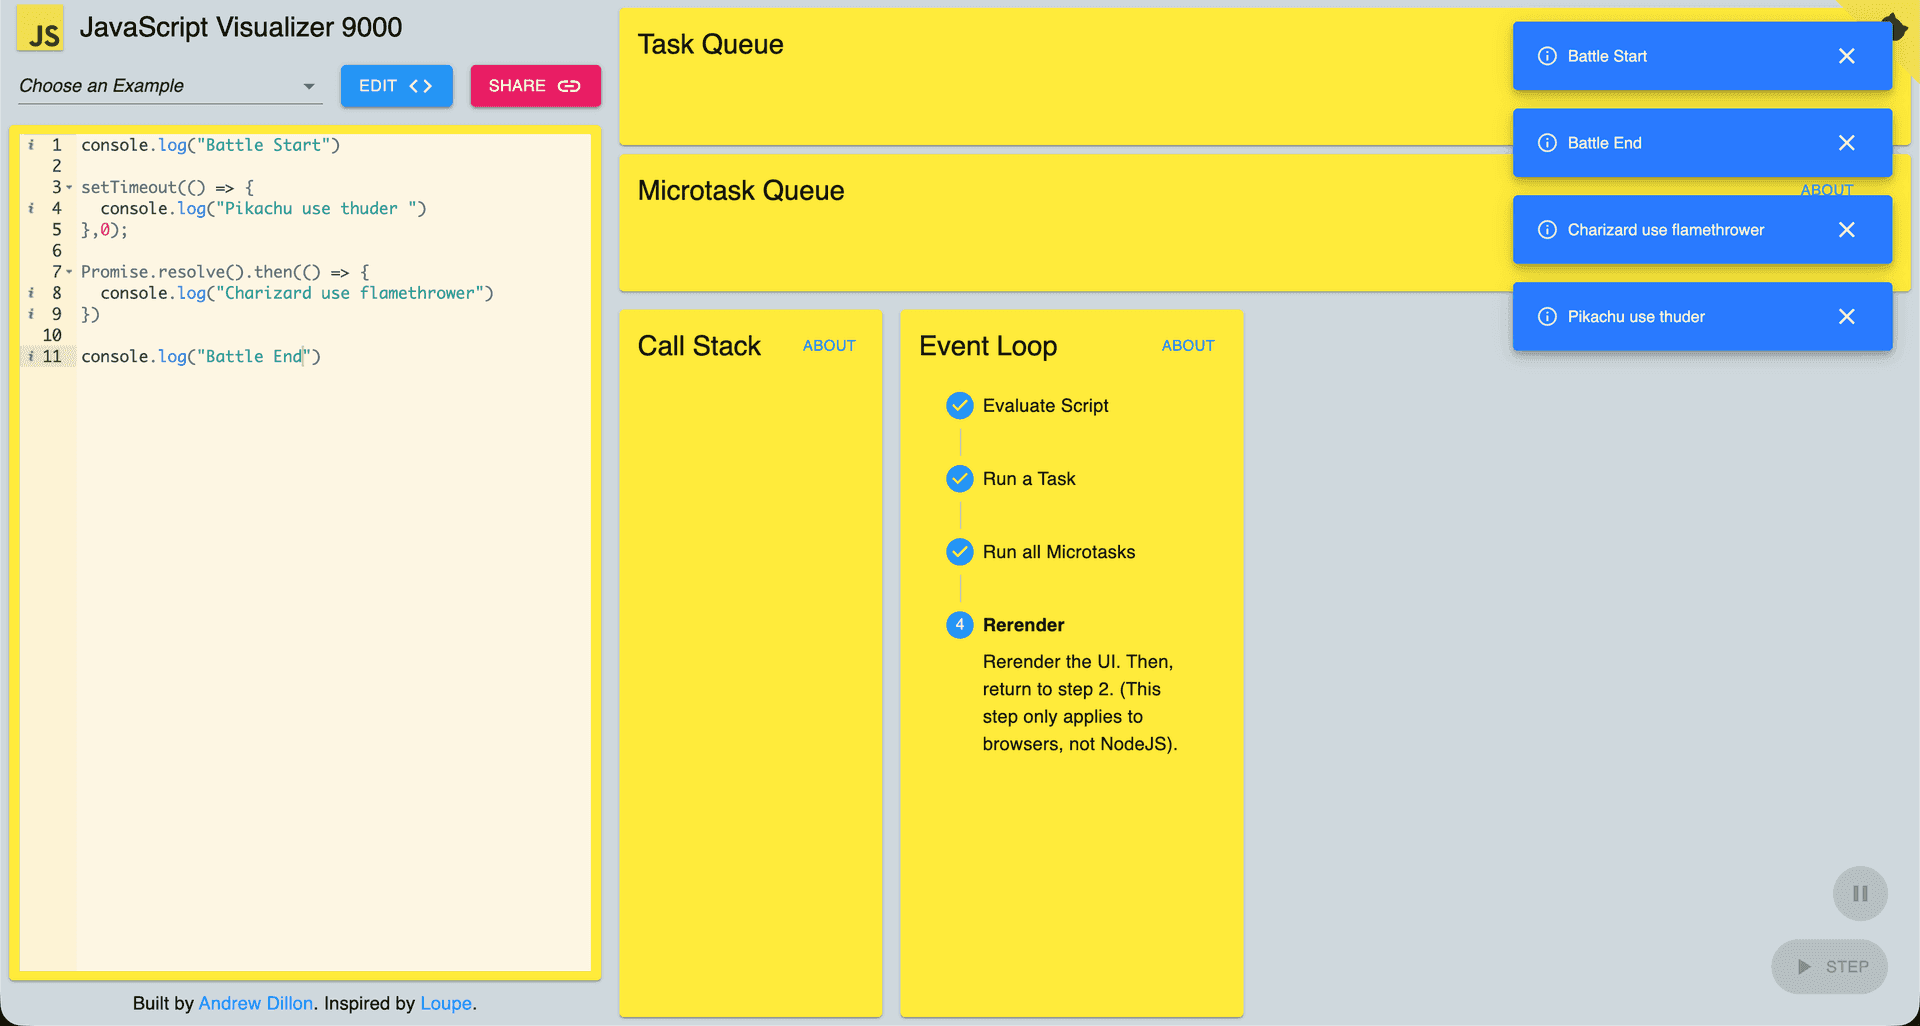Viewport: 1920px width, 1026px height.
Task: Click the info marker on line 9 gutter
Action: (x=31, y=314)
